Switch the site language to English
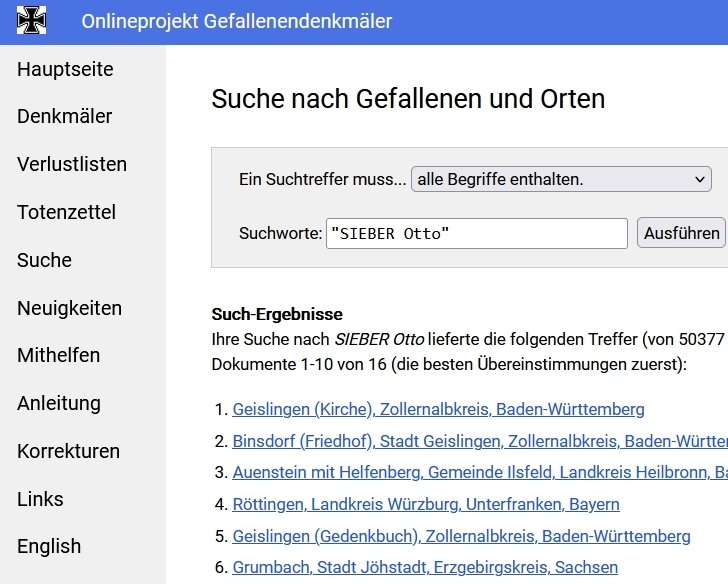This screenshot has height=584, width=728. pyautogui.click(x=49, y=546)
